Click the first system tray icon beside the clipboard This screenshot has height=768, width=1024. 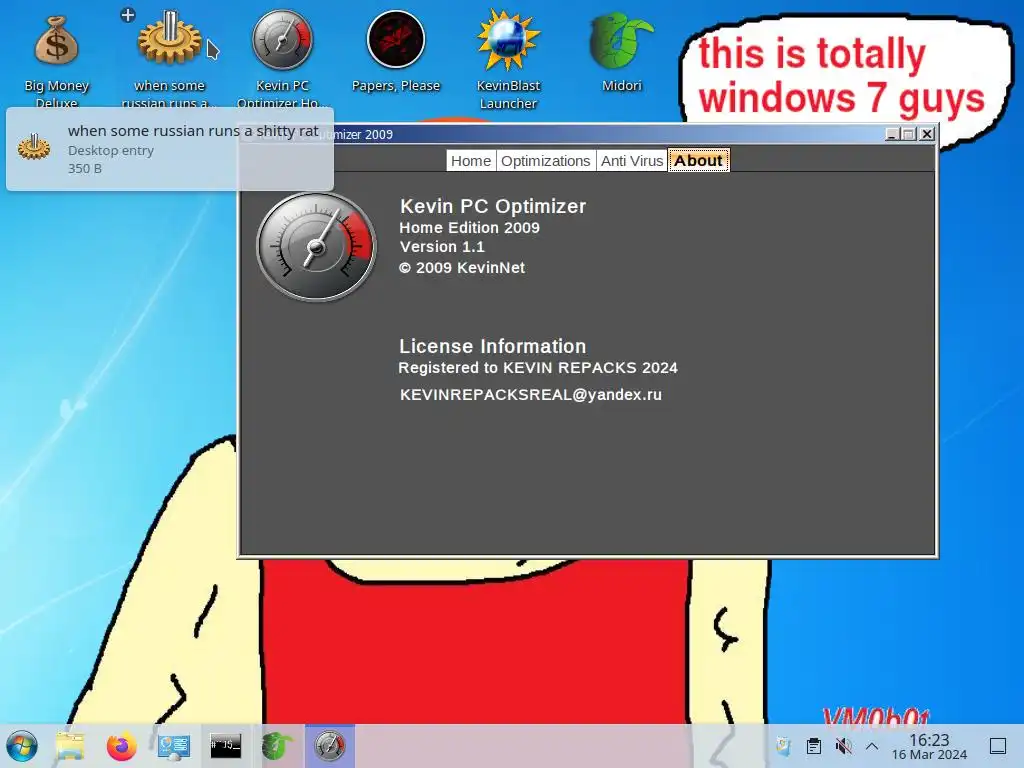click(x=783, y=746)
